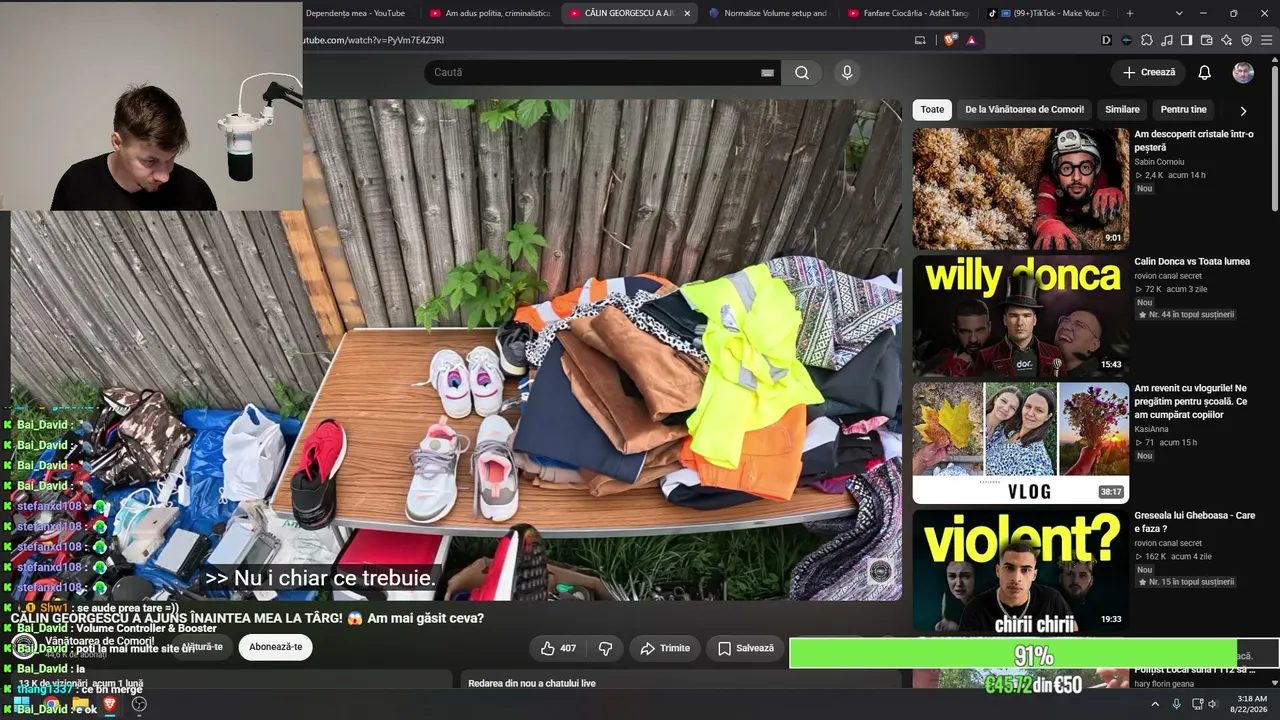Click the music note media control icon
This screenshot has width=1280, height=720.
(x=1167, y=40)
